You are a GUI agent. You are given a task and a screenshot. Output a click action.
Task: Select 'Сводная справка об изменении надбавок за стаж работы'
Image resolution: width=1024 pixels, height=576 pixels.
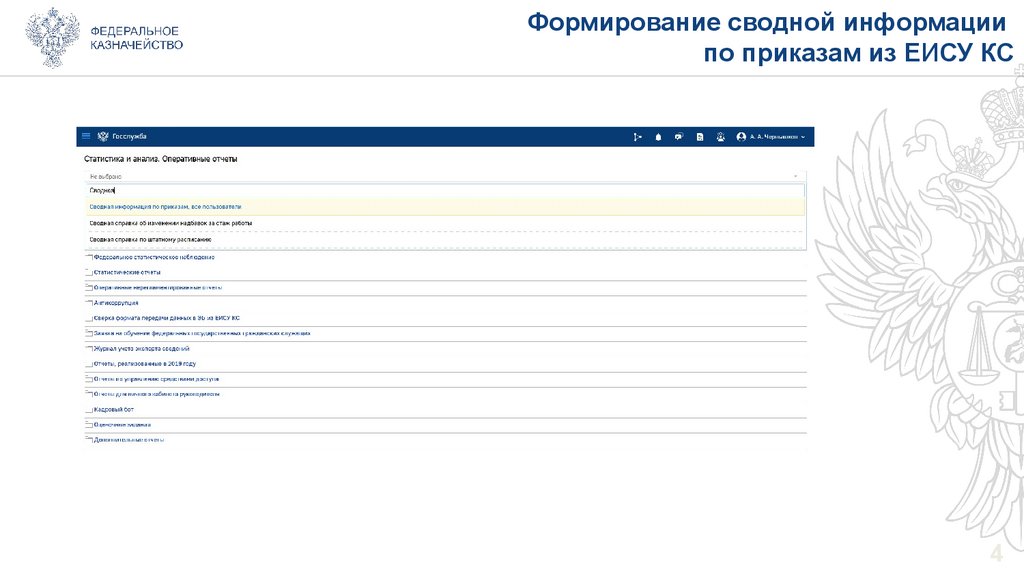click(445, 223)
